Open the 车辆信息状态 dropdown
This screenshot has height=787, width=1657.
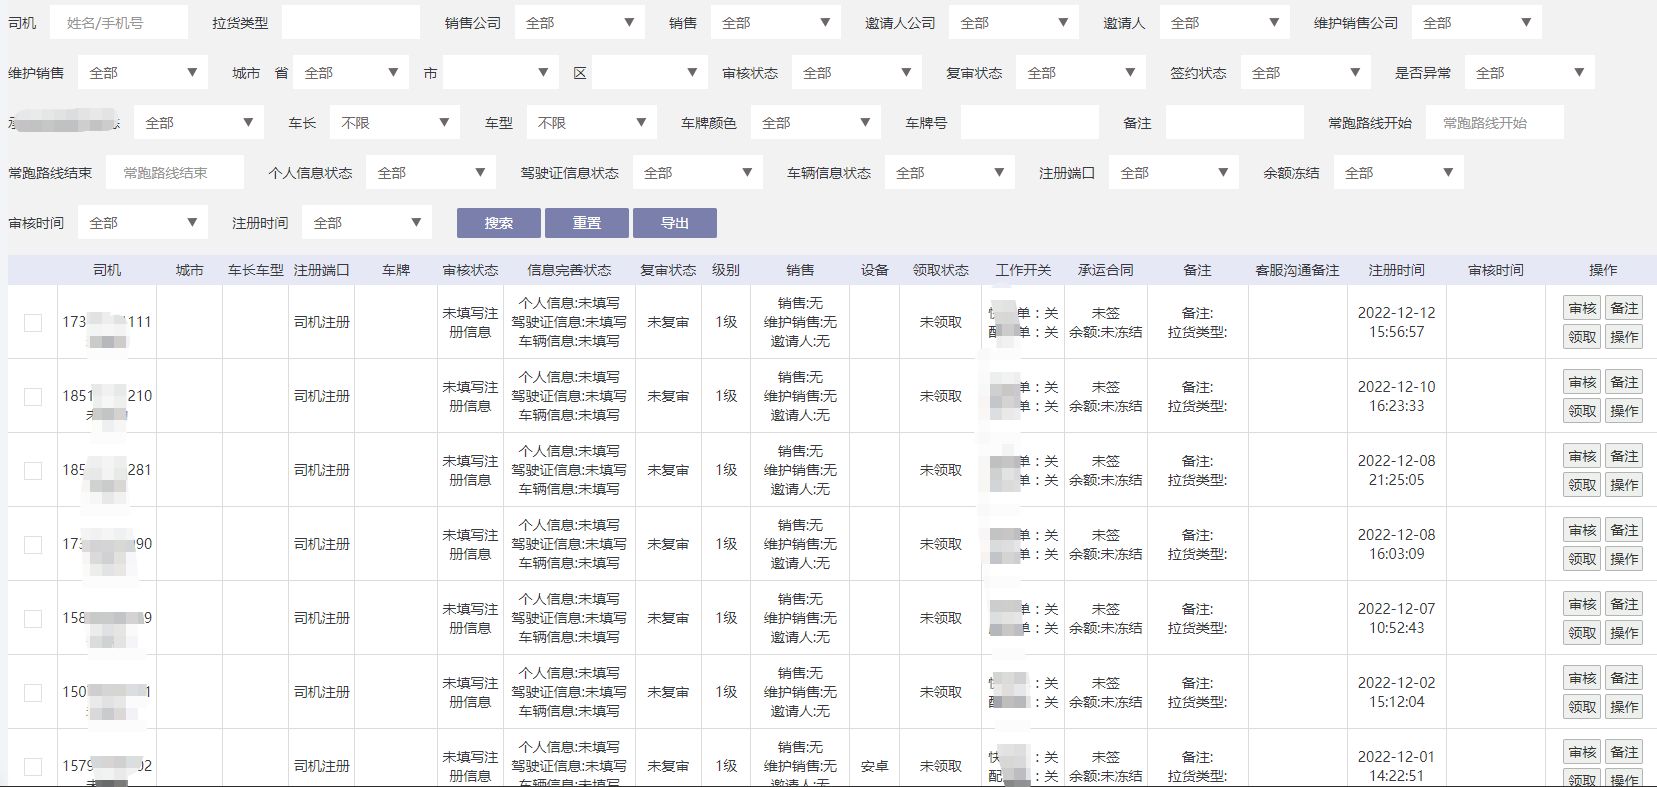click(x=950, y=172)
